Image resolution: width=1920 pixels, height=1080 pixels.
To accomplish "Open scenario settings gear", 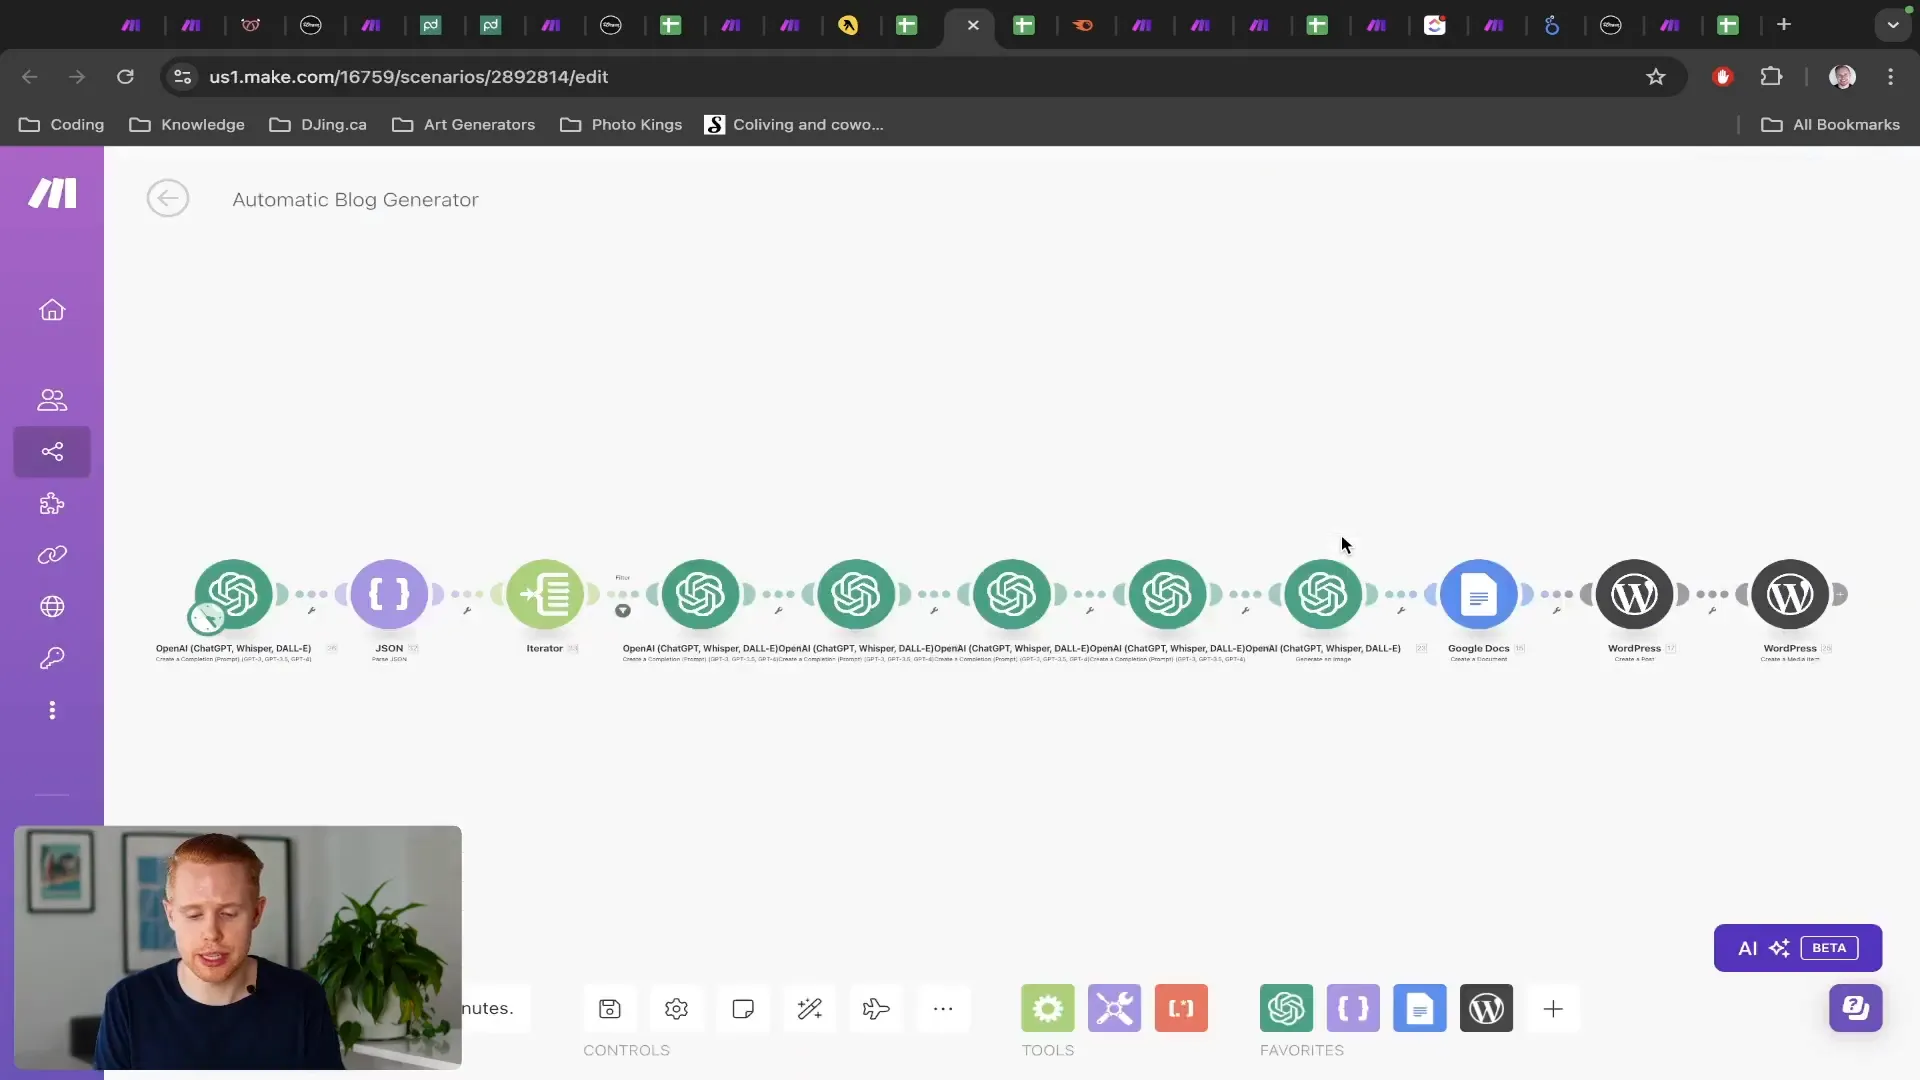I will (x=676, y=1009).
